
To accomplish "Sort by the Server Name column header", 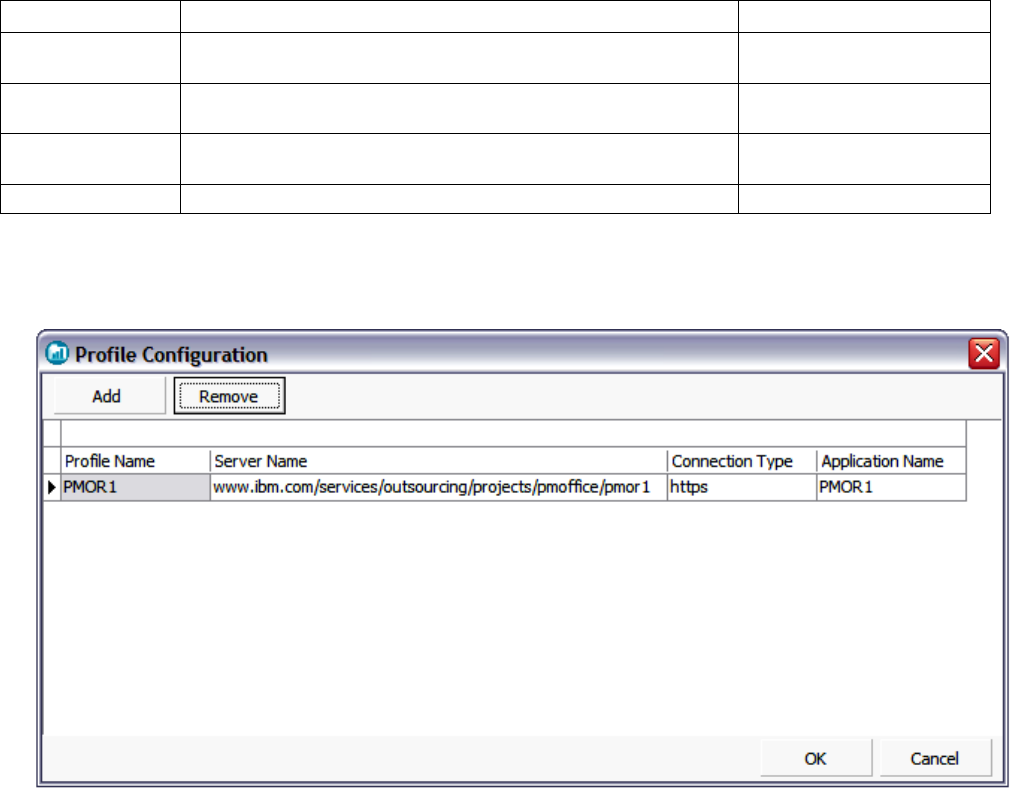I will (439, 461).
